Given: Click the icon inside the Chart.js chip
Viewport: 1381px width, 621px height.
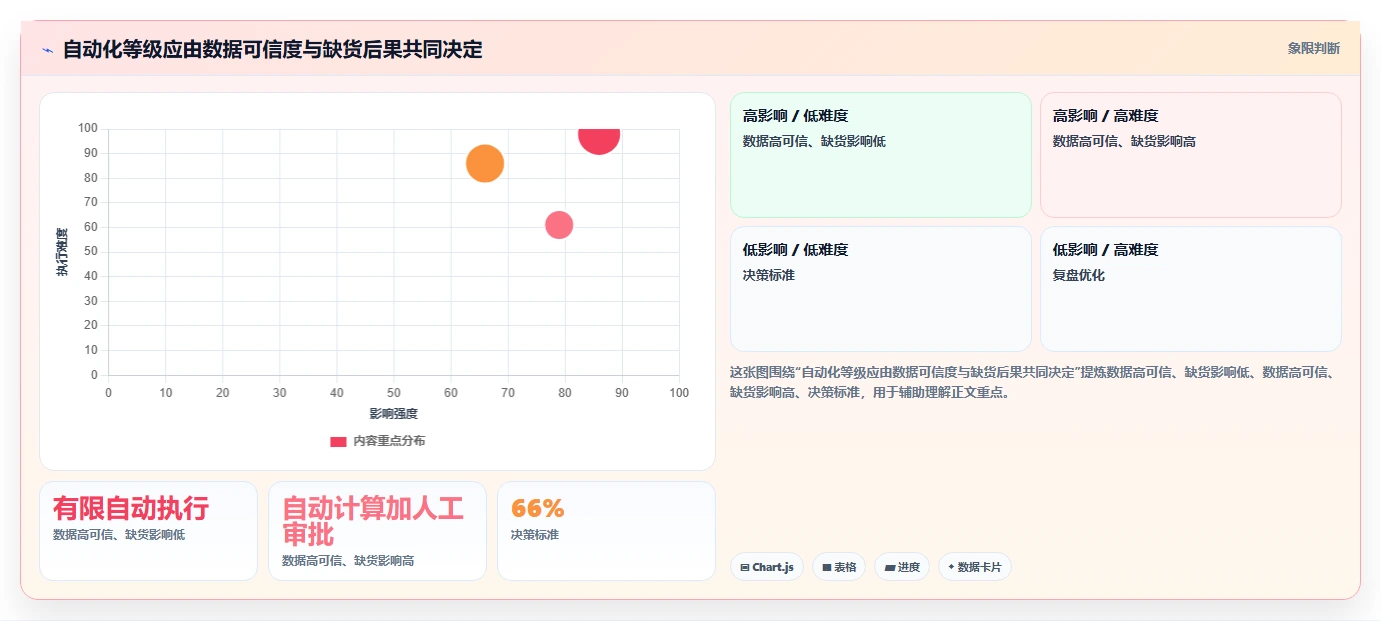Looking at the screenshot, I should pos(745,567).
